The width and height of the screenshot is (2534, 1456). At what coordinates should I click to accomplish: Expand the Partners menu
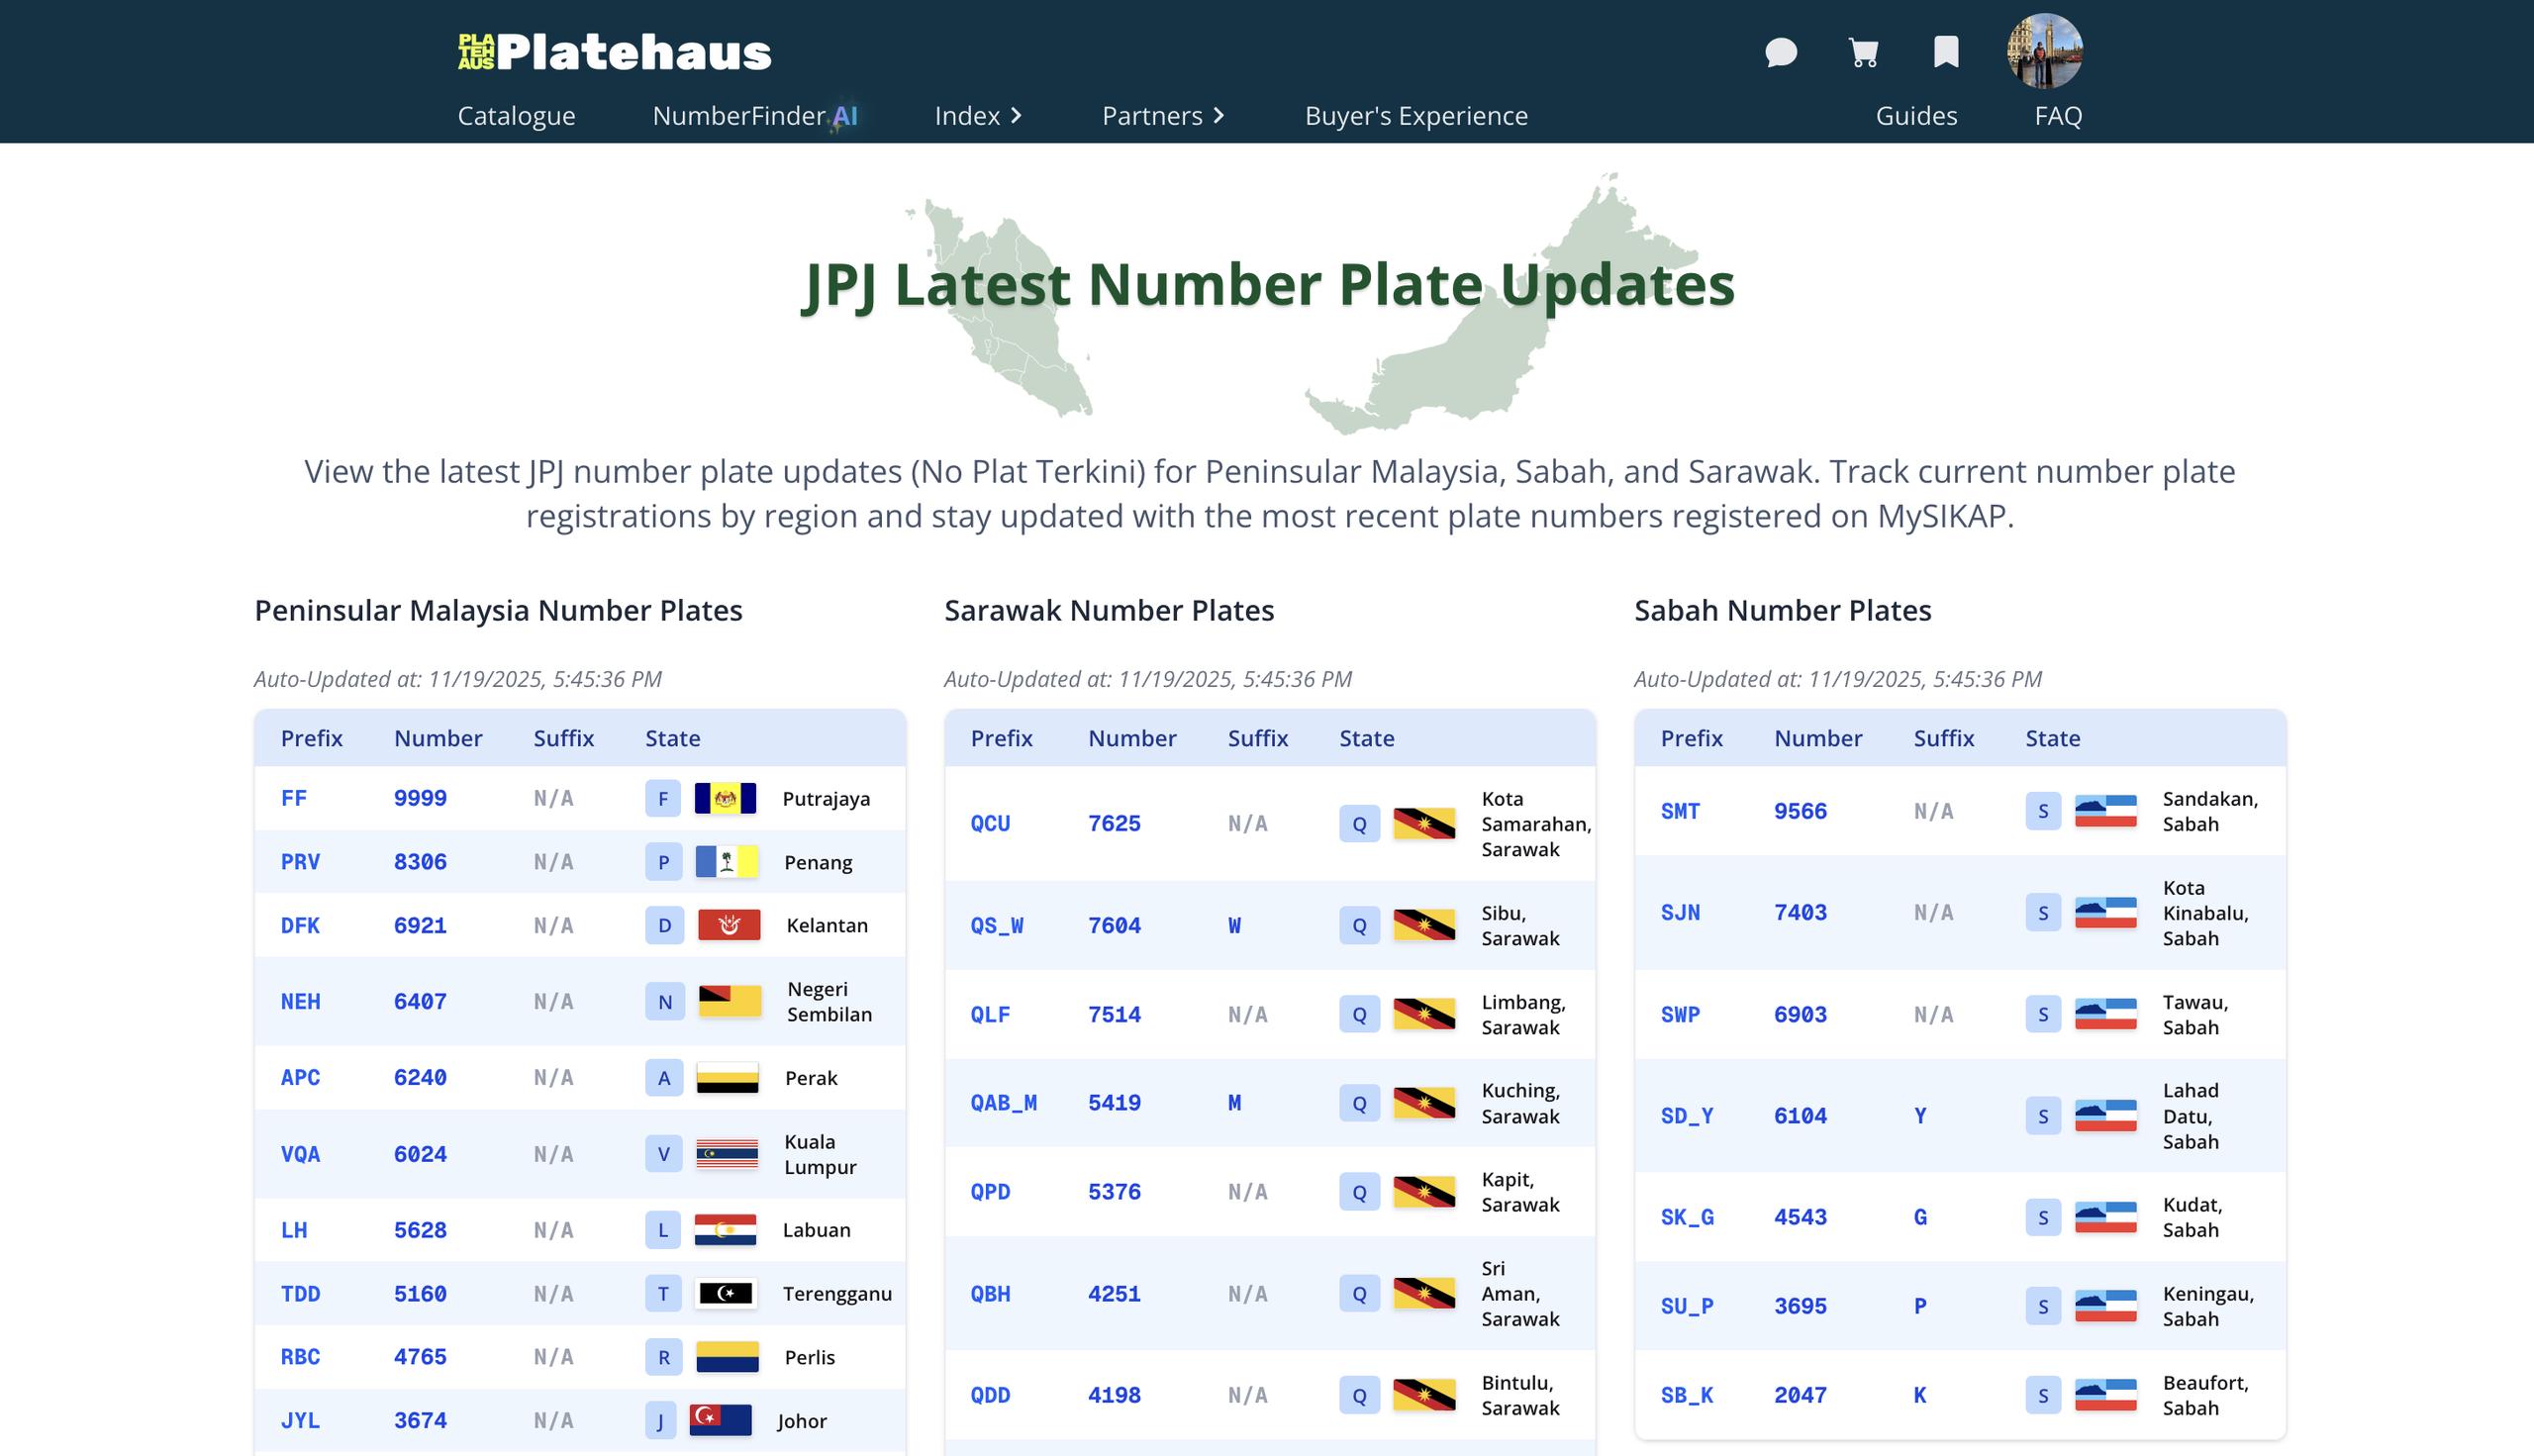tap(1162, 116)
